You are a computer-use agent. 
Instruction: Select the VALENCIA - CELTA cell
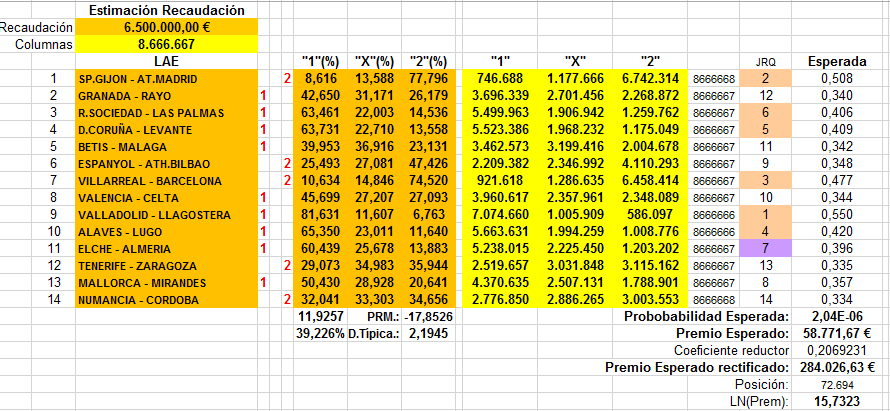[166, 198]
